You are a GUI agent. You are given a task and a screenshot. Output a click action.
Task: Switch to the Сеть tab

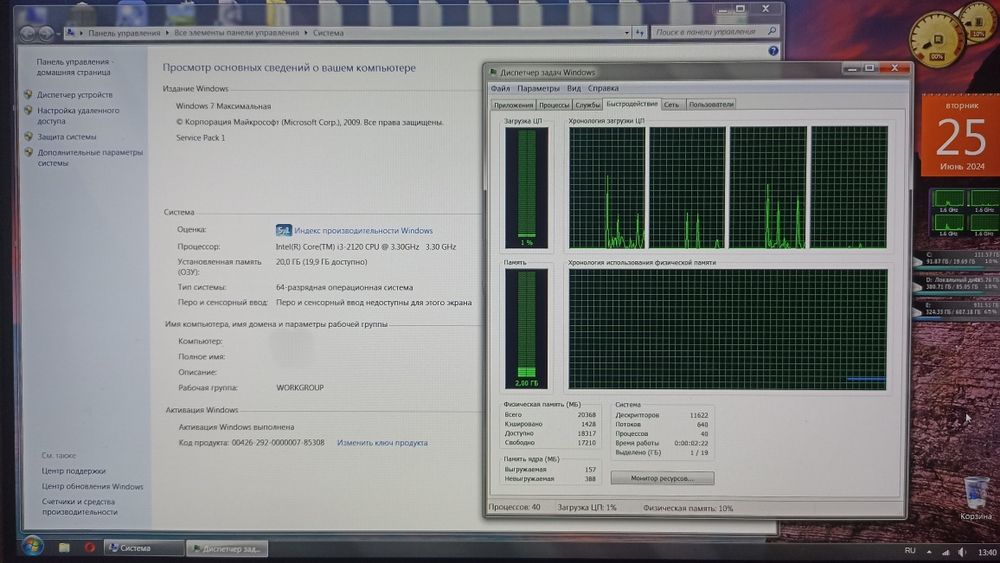tap(672, 105)
